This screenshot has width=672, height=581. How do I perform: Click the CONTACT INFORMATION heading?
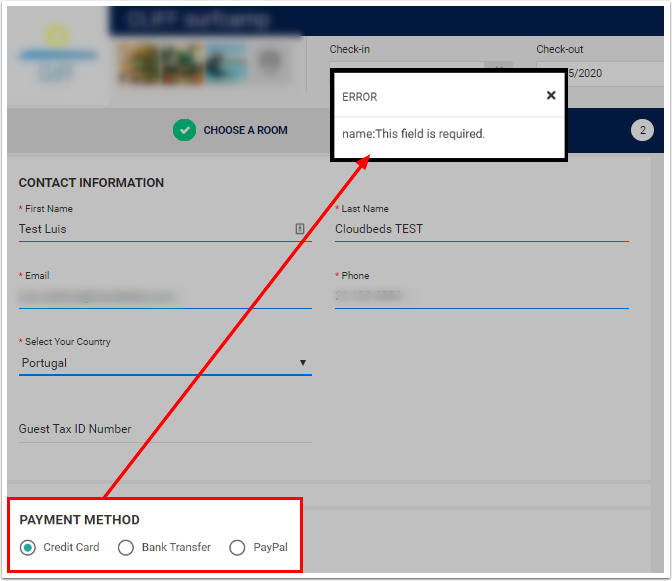point(91,183)
